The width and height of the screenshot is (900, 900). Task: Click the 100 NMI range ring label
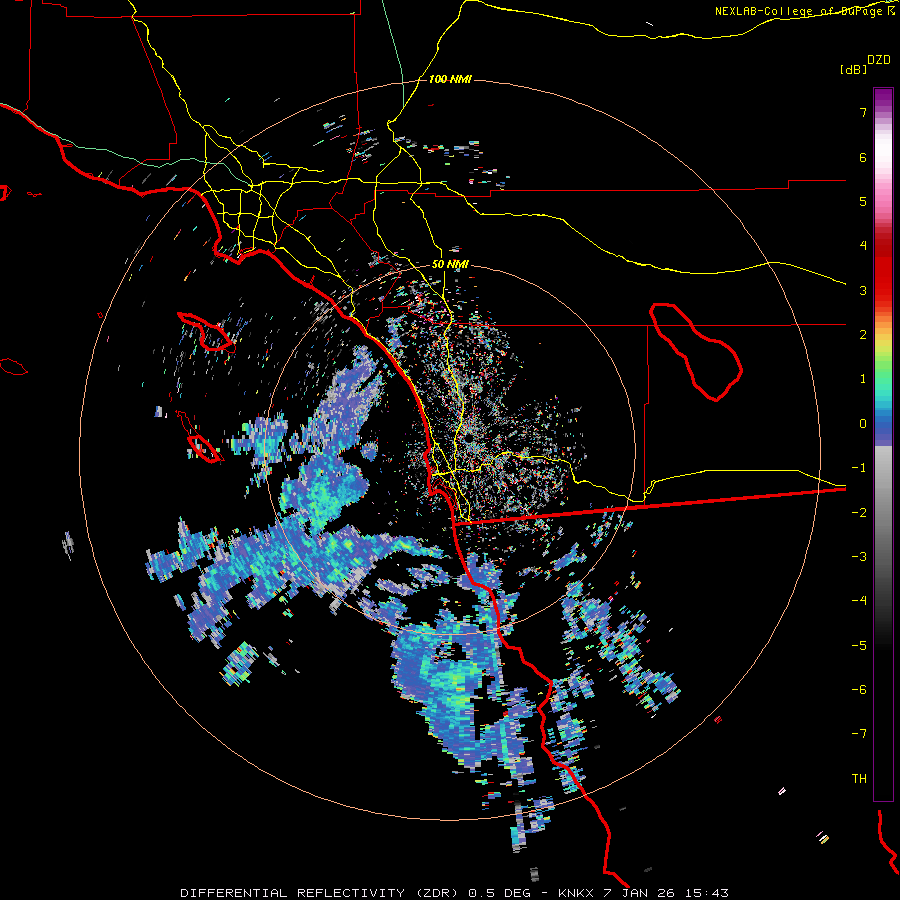tap(450, 79)
